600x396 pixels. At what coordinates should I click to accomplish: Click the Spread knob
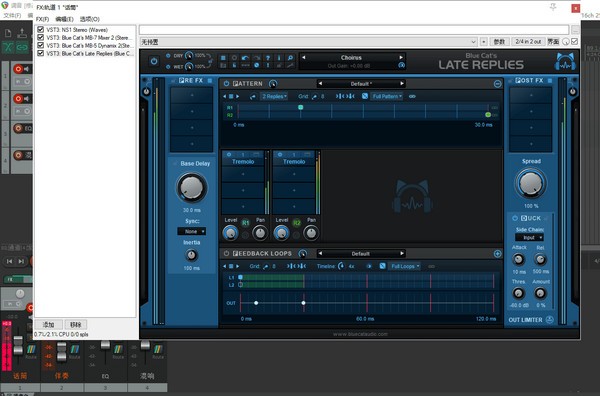pos(531,184)
